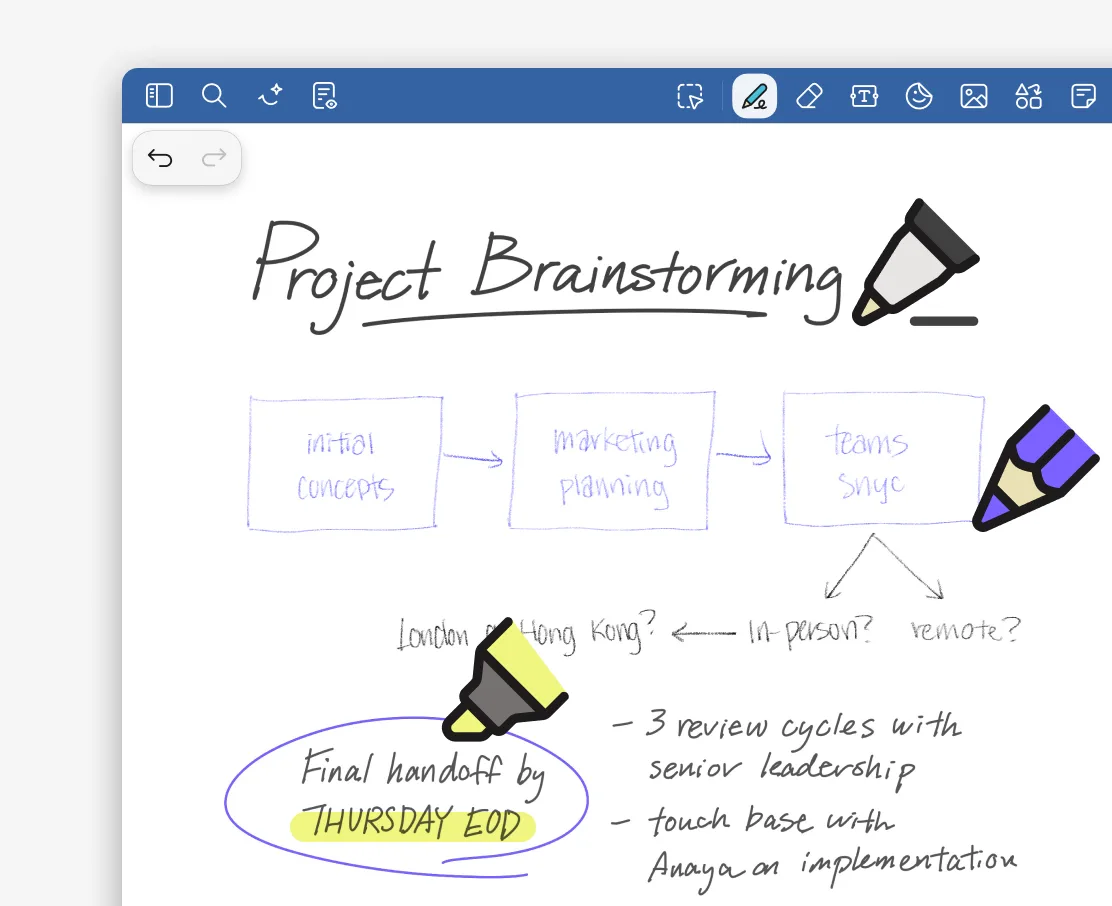The width and height of the screenshot is (1112, 906).
Task: Click the highlighted 'THURSDAY EOD' text
Action: tap(414, 823)
